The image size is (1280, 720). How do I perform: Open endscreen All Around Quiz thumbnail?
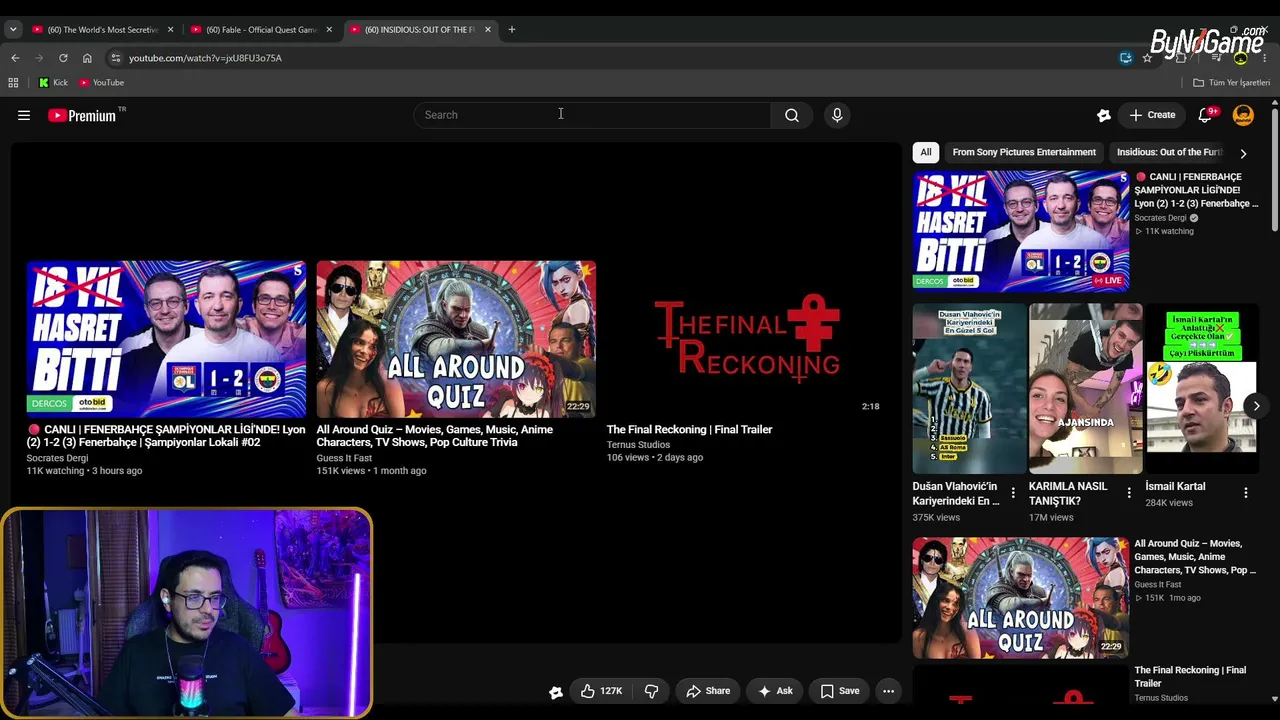[456, 339]
